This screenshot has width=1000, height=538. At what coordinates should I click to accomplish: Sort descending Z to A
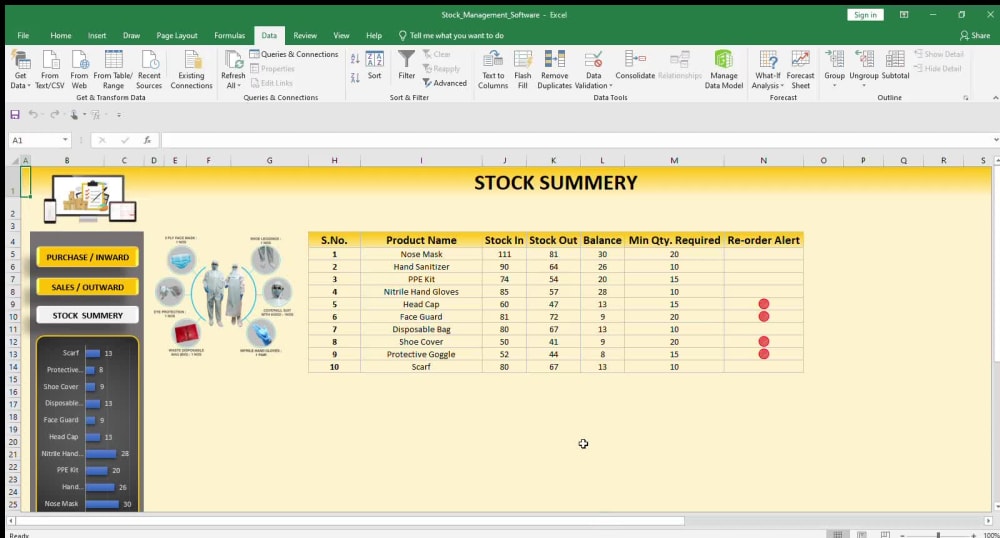[355, 78]
